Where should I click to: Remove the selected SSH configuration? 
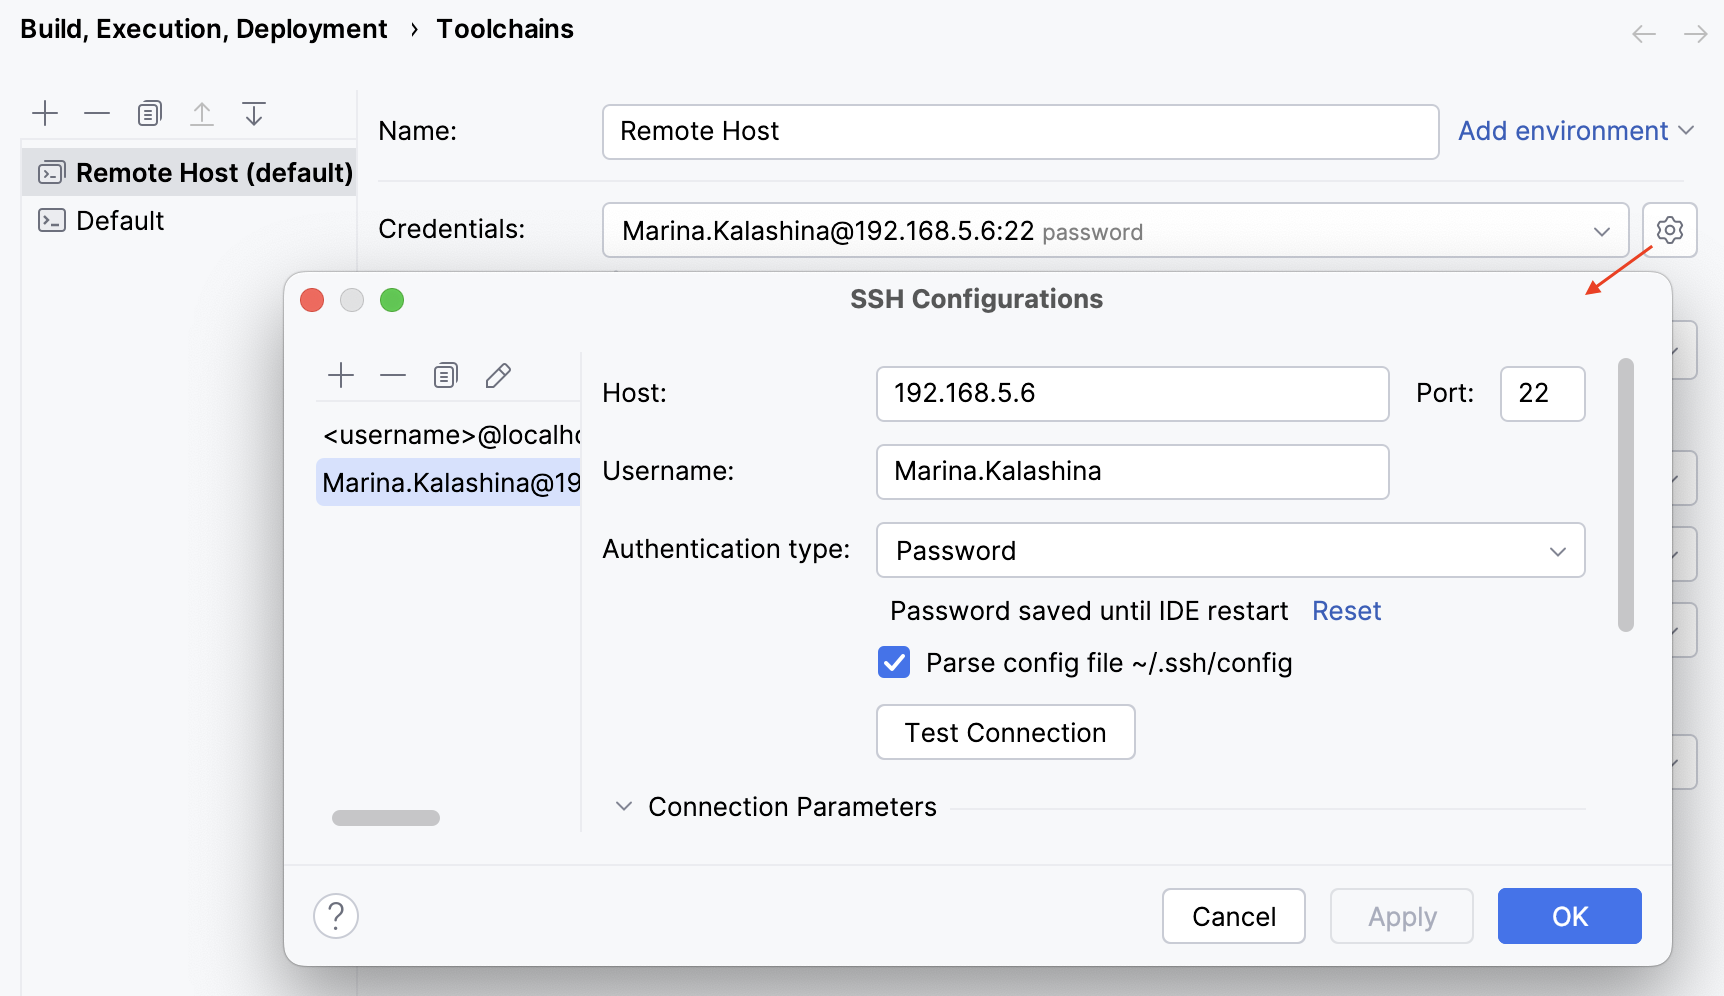pyautogui.click(x=393, y=375)
